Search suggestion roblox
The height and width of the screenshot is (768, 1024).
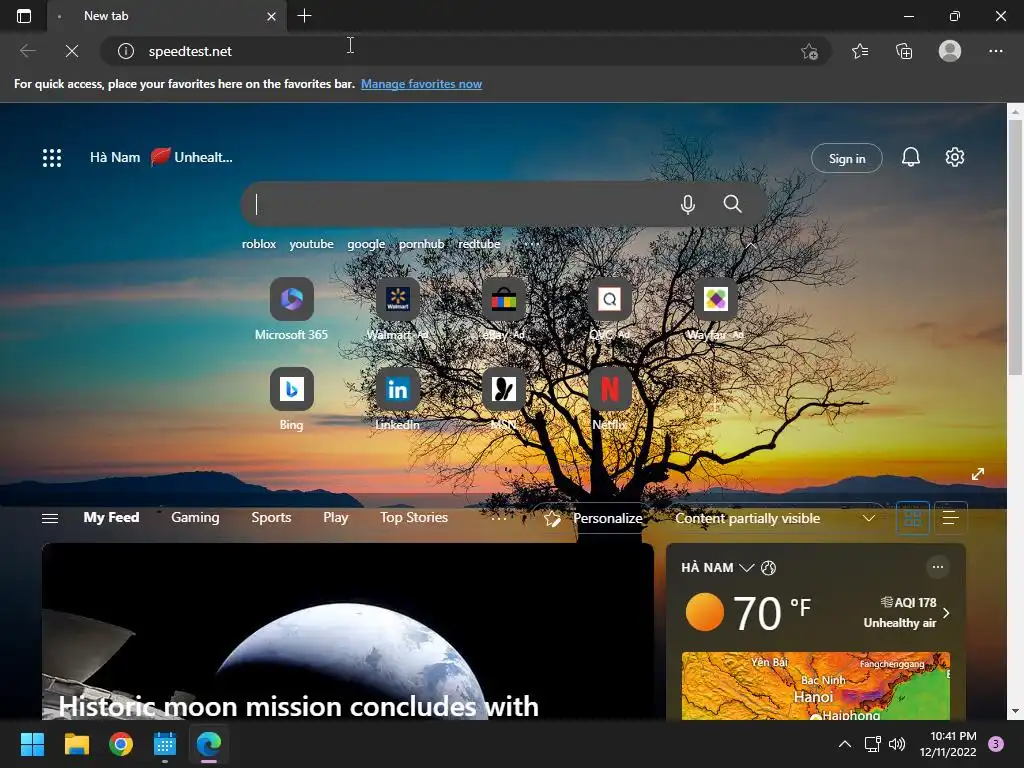tap(259, 244)
